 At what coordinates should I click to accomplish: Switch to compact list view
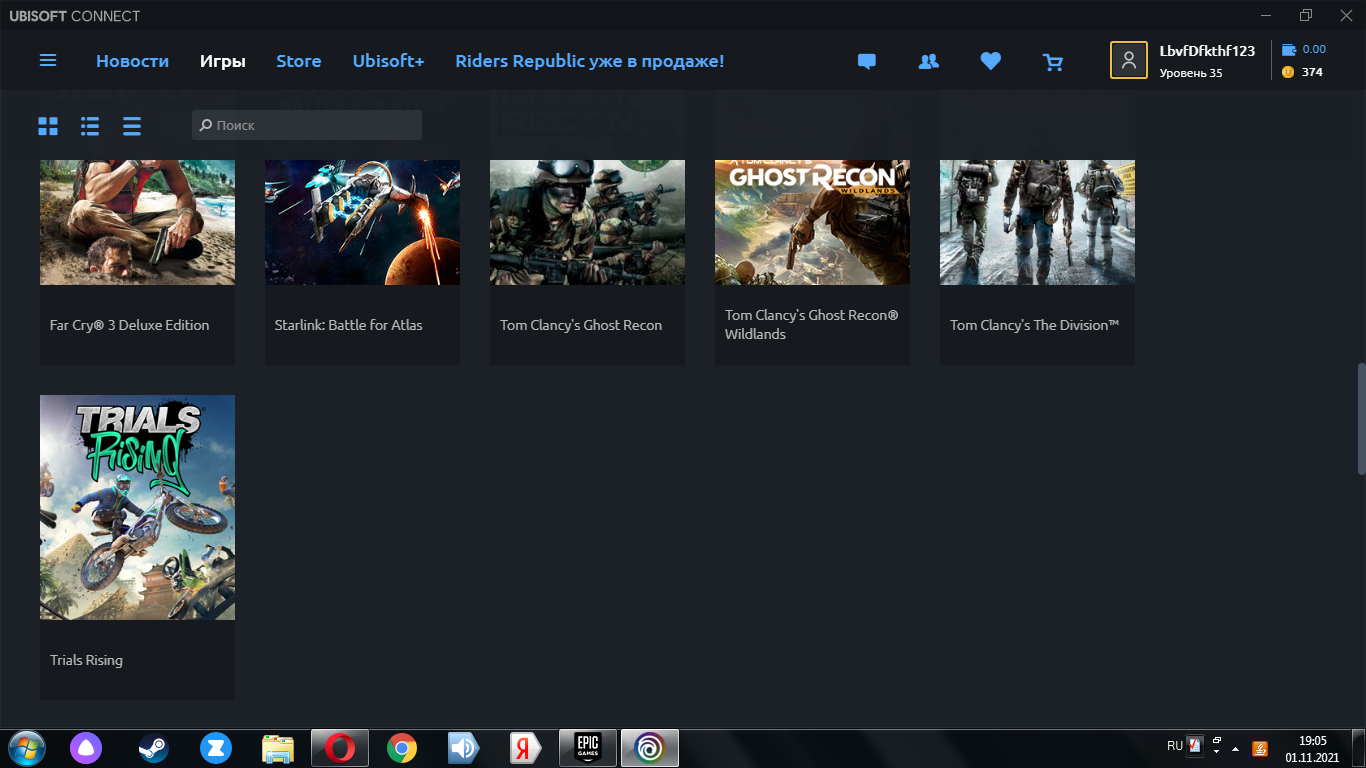[x=132, y=126]
